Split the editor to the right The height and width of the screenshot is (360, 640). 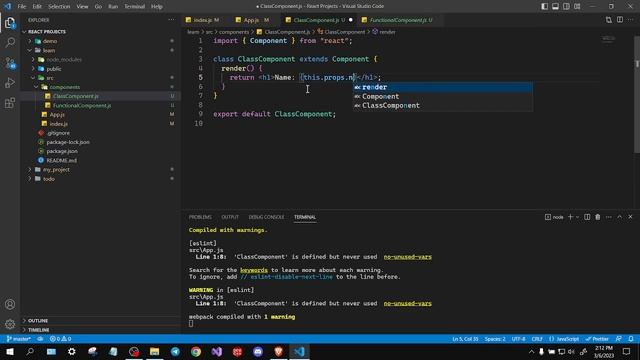(x=620, y=20)
